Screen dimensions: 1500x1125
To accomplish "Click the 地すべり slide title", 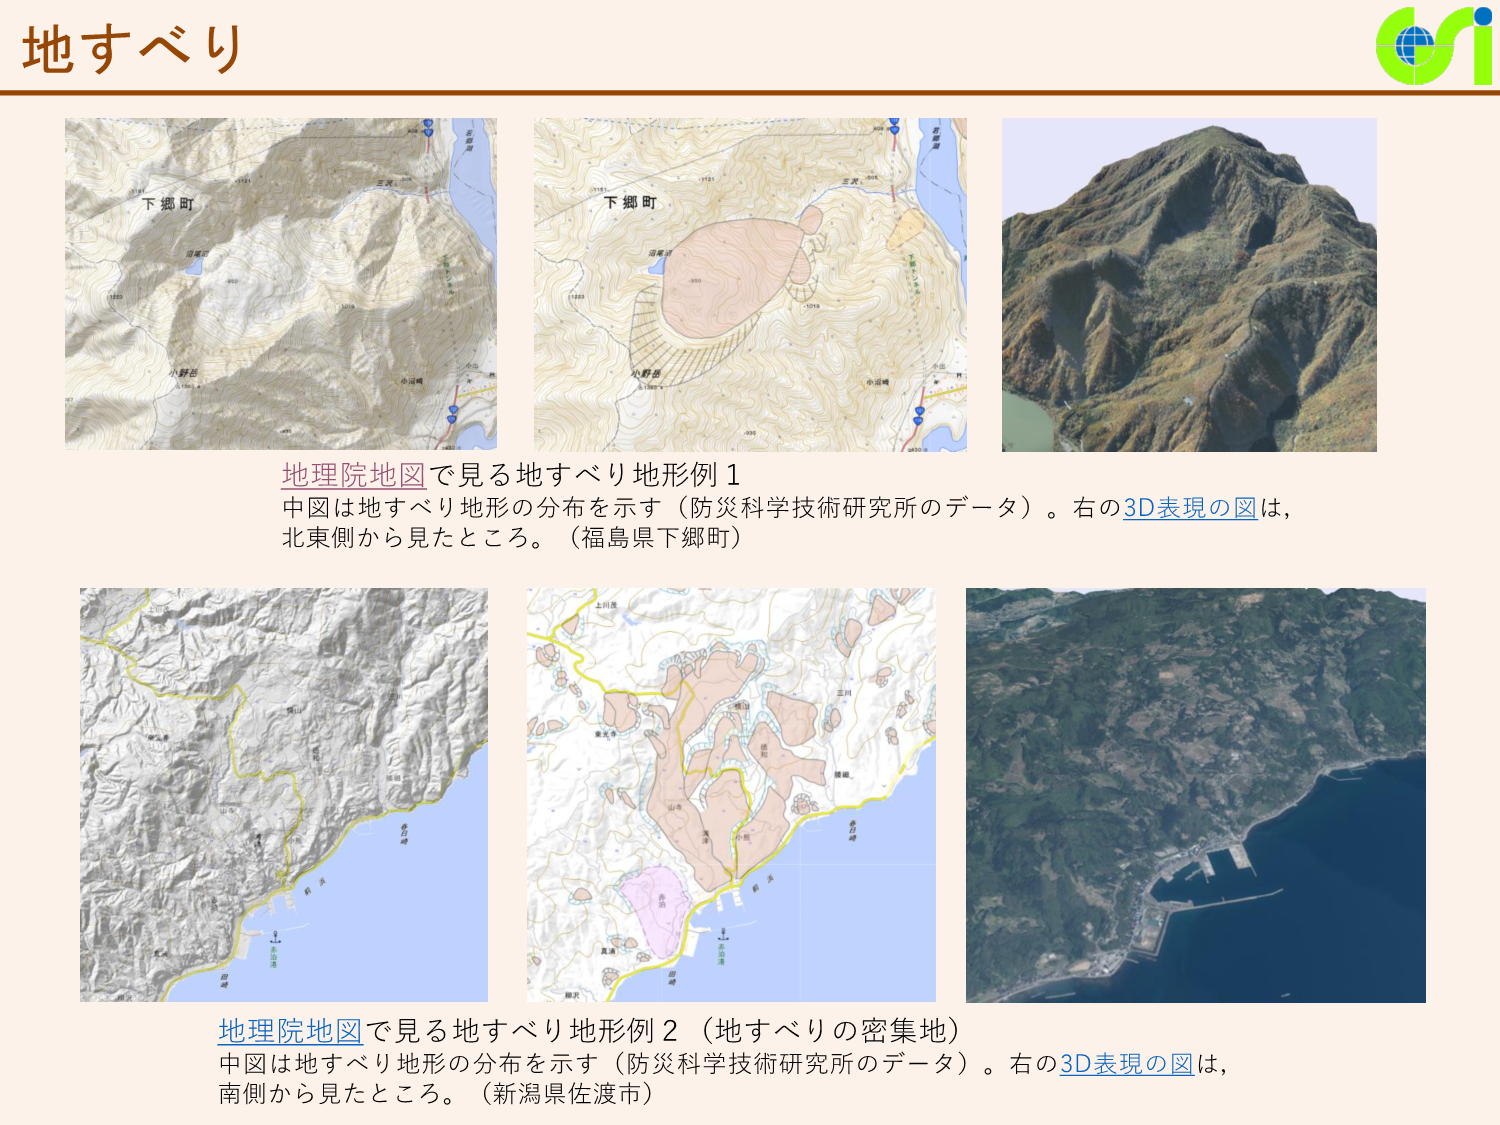I will pyautogui.click(x=133, y=48).
